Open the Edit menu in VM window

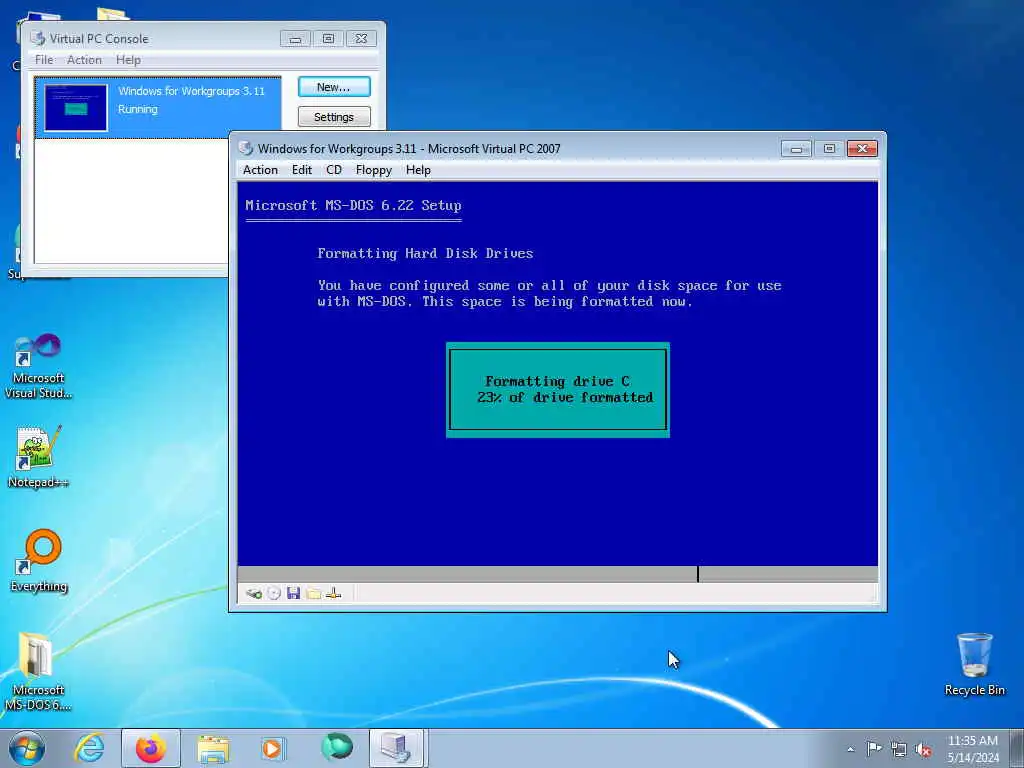tap(302, 170)
